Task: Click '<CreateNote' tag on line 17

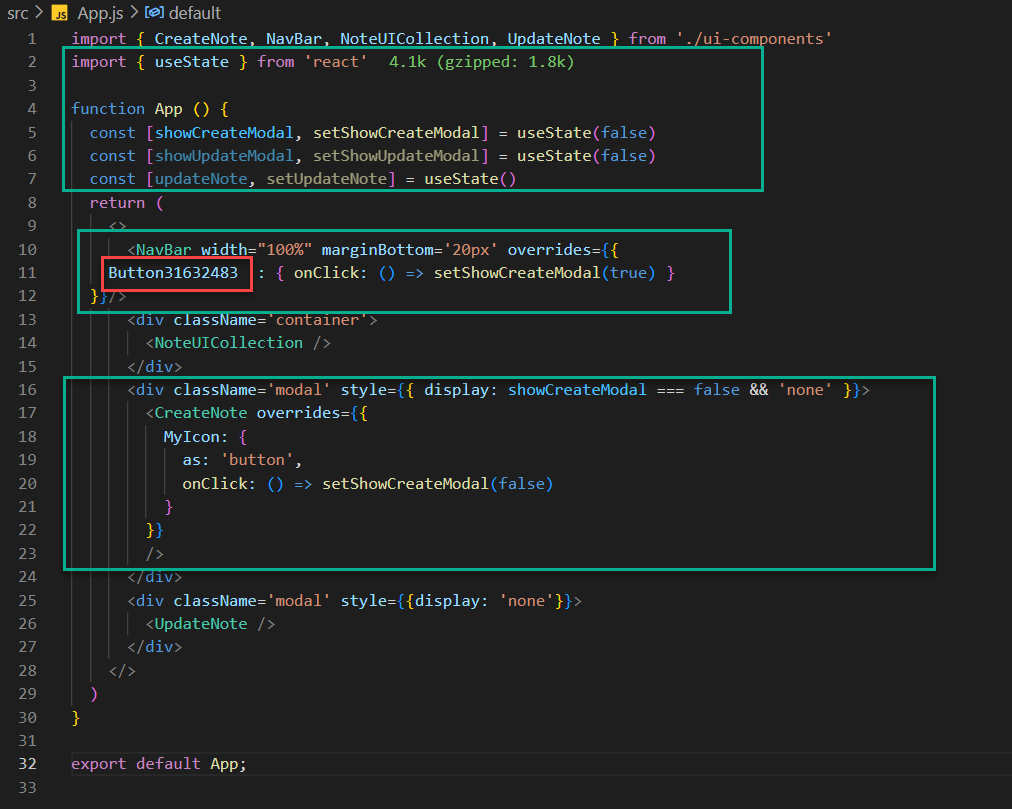Action: click(196, 413)
